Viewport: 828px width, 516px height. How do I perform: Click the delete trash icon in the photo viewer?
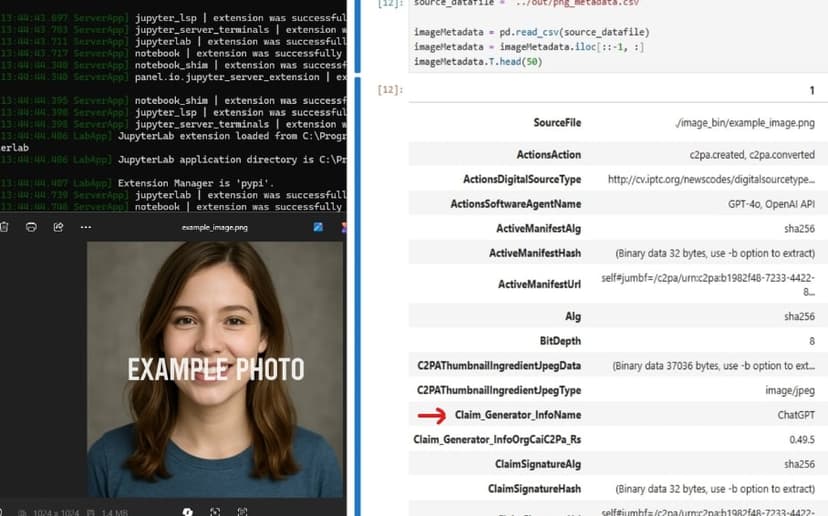pyautogui.click(x=4, y=227)
